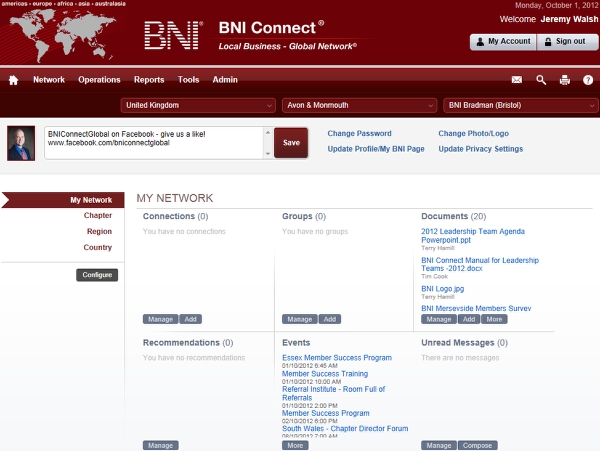Image resolution: width=600 pixels, height=451 pixels.
Task: Click the date Monday, October 1, 2012
Action: click(x=556, y=5)
